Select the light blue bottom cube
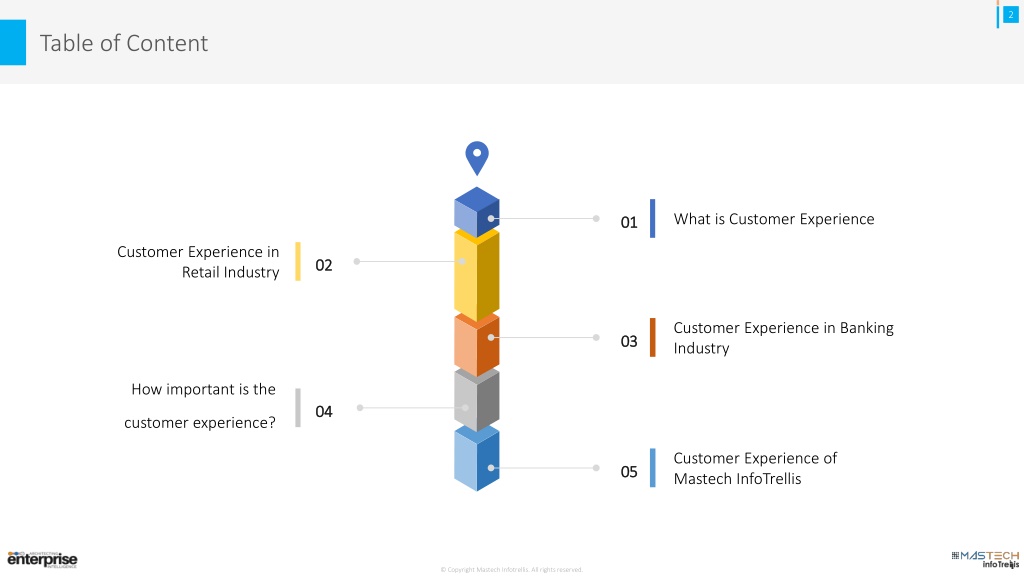1024x576 pixels. pos(477,458)
